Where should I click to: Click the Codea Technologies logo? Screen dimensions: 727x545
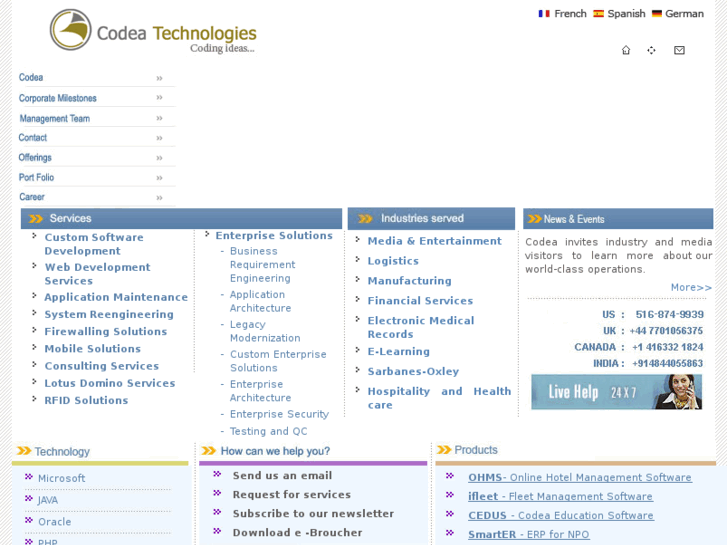point(153,30)
